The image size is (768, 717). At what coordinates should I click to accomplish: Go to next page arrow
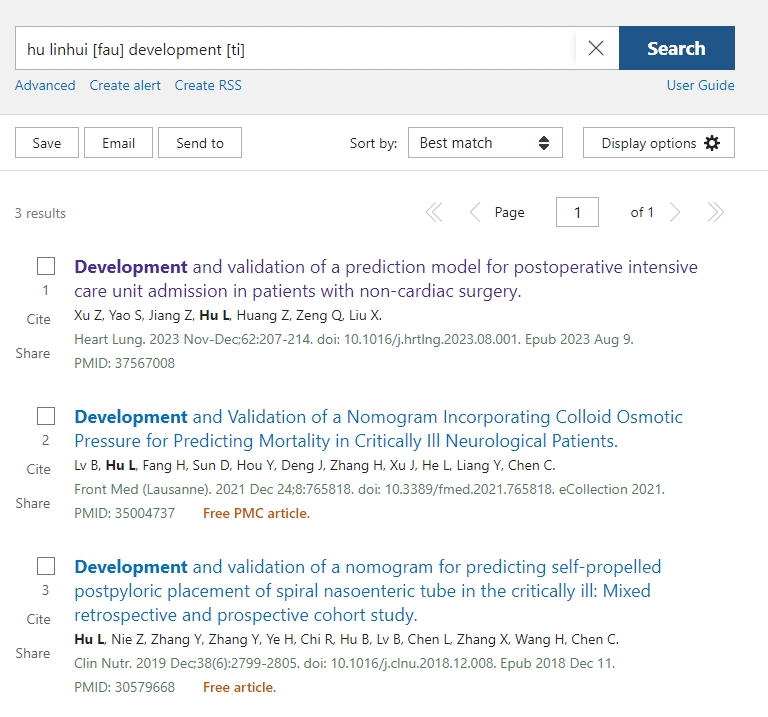[675, 213]
